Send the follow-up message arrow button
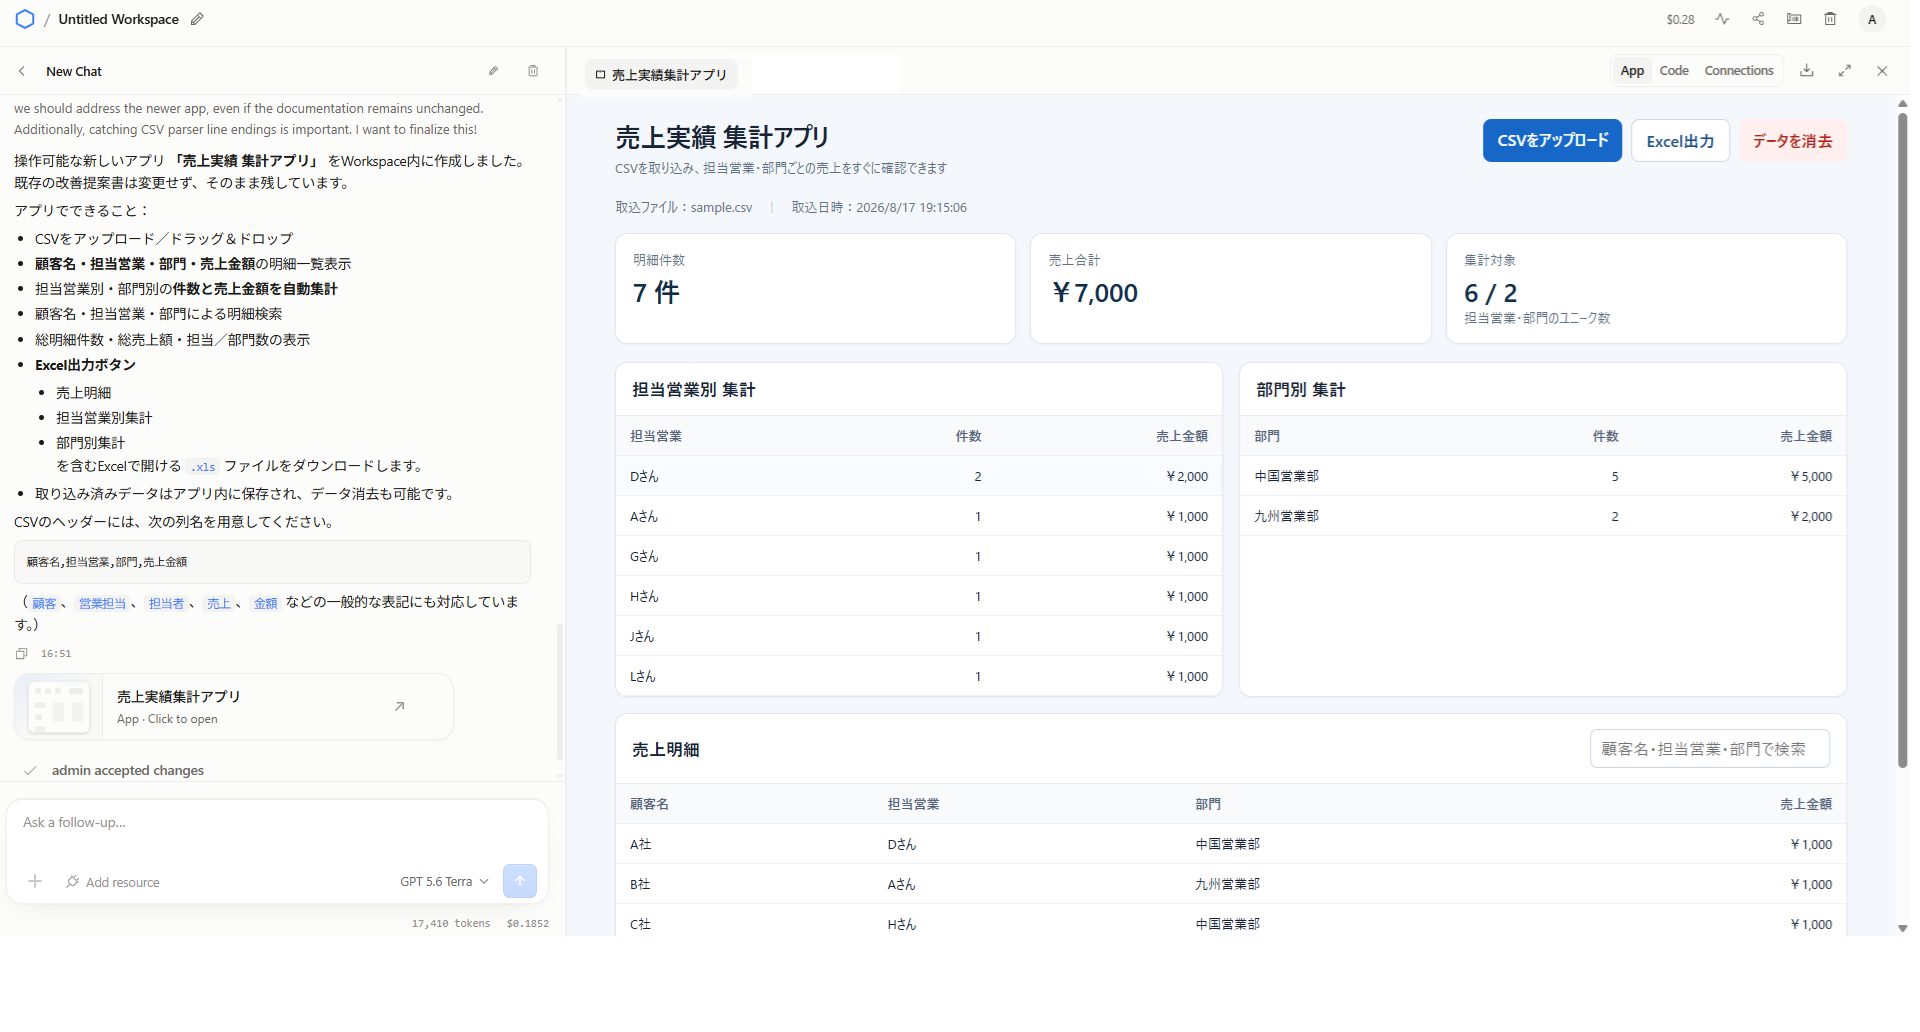The width and height of the screenshot is (1920, 1032). point(520,881)
